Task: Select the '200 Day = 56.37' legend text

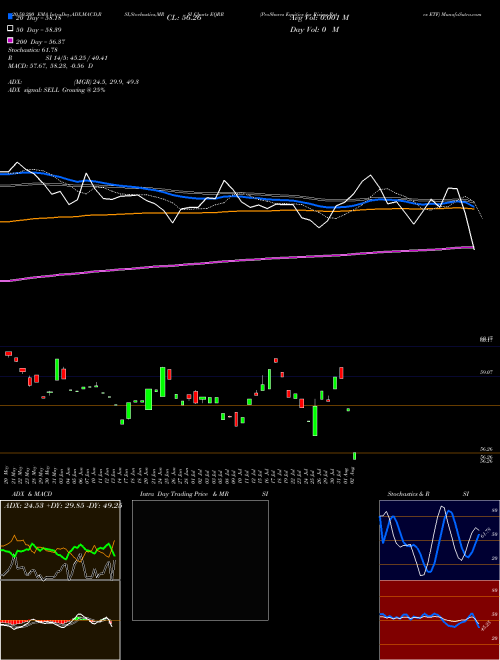Action: coord(40,42)
